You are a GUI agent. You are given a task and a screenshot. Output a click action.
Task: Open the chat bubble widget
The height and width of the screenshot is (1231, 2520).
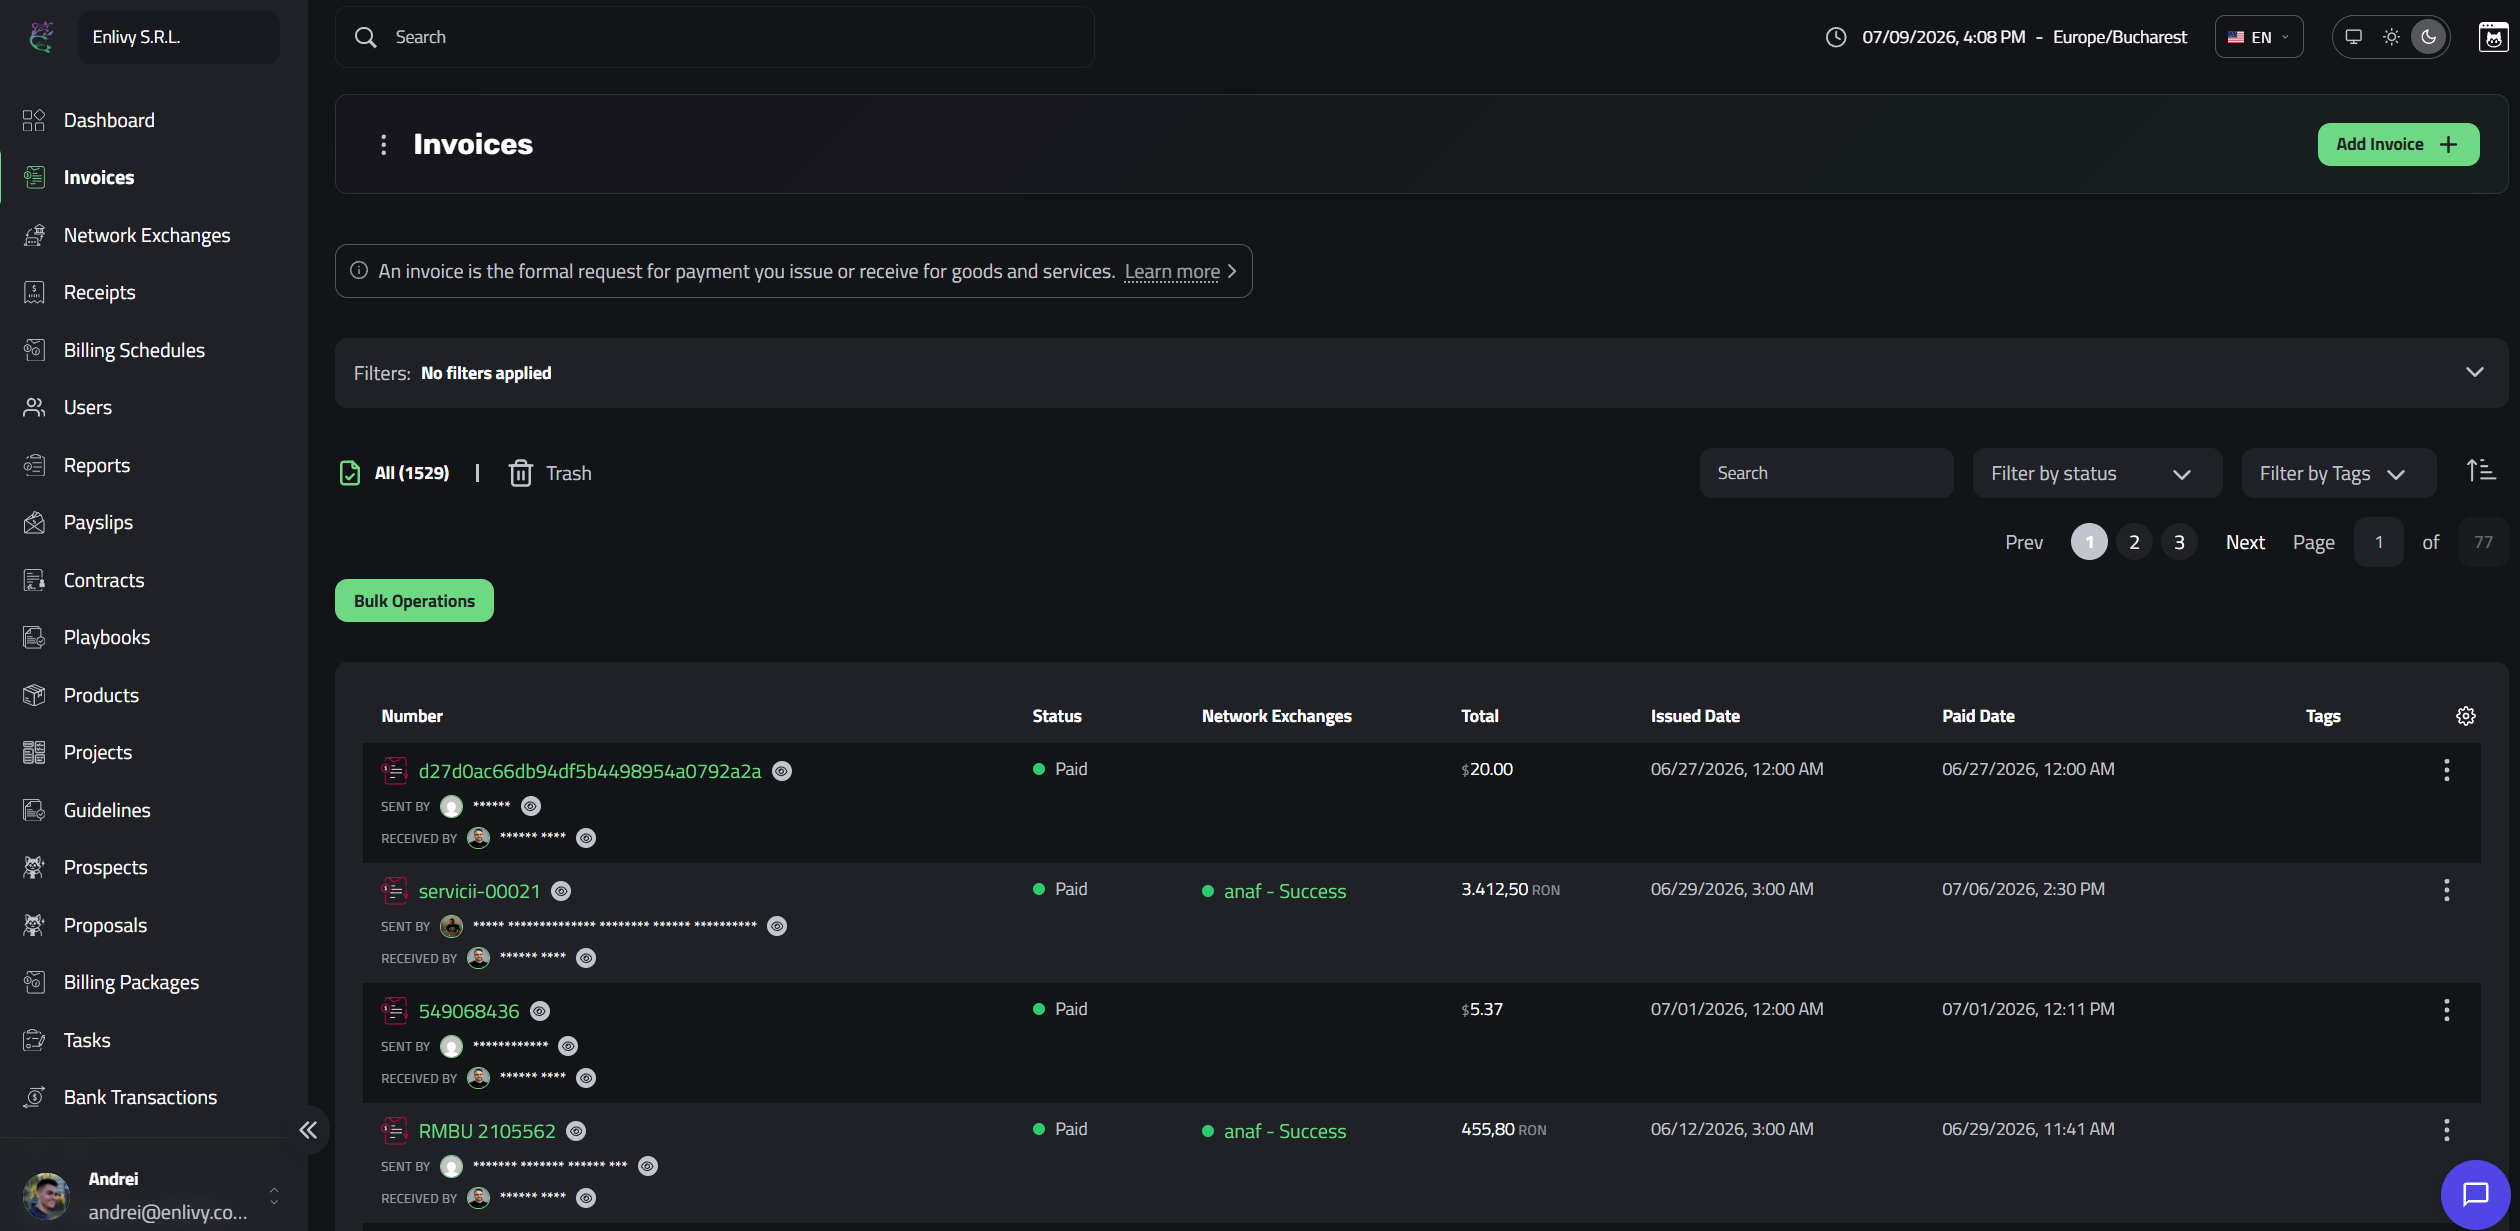tap(2476, 1194)
